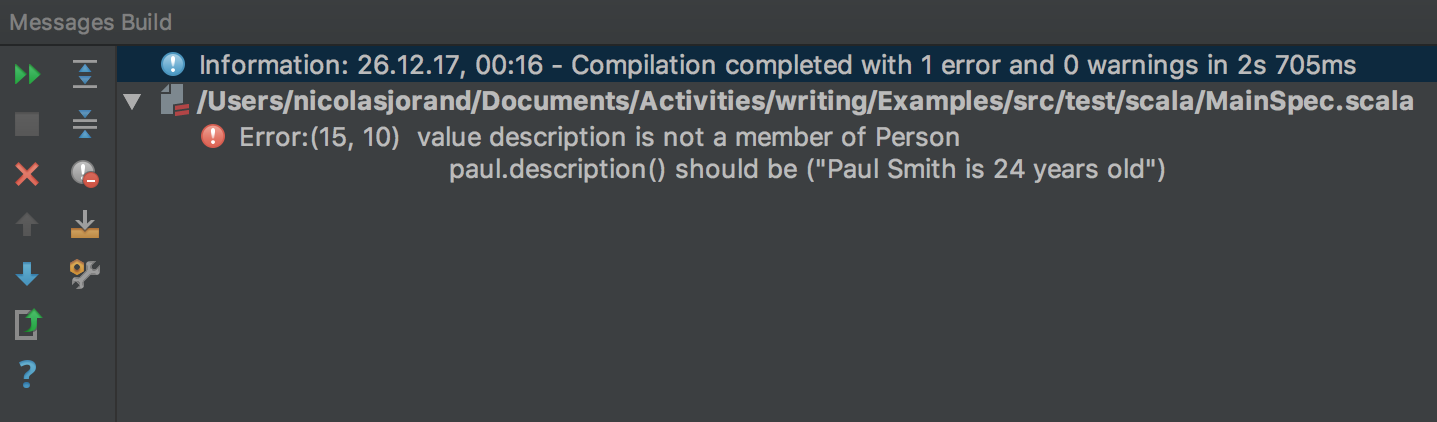Click the paul.description() code line
Screen dimensions: 1437x422
[x=807, y=170]
